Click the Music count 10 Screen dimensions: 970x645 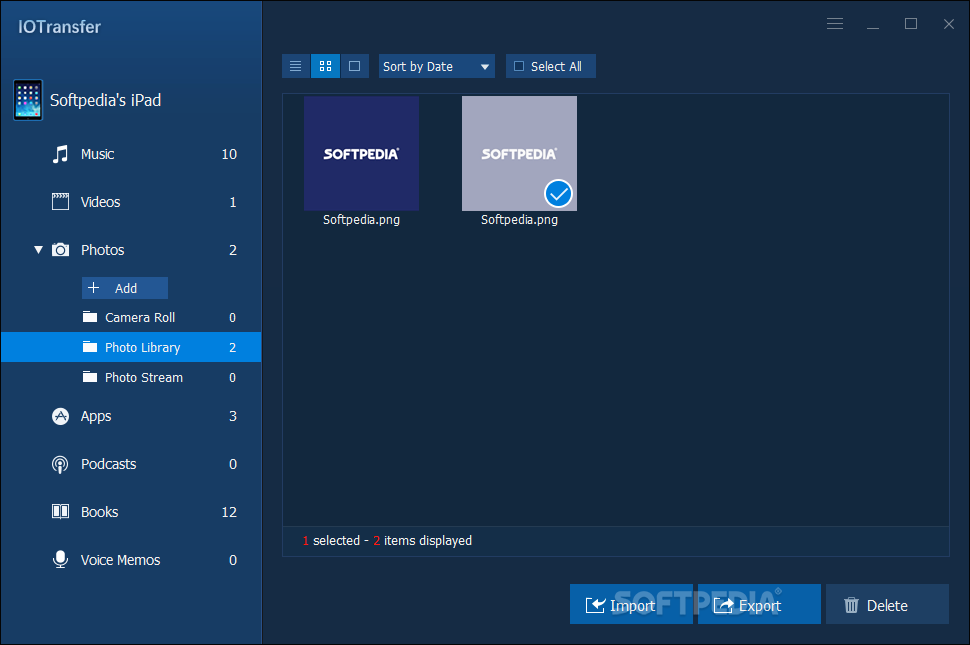tap(229, 154)
